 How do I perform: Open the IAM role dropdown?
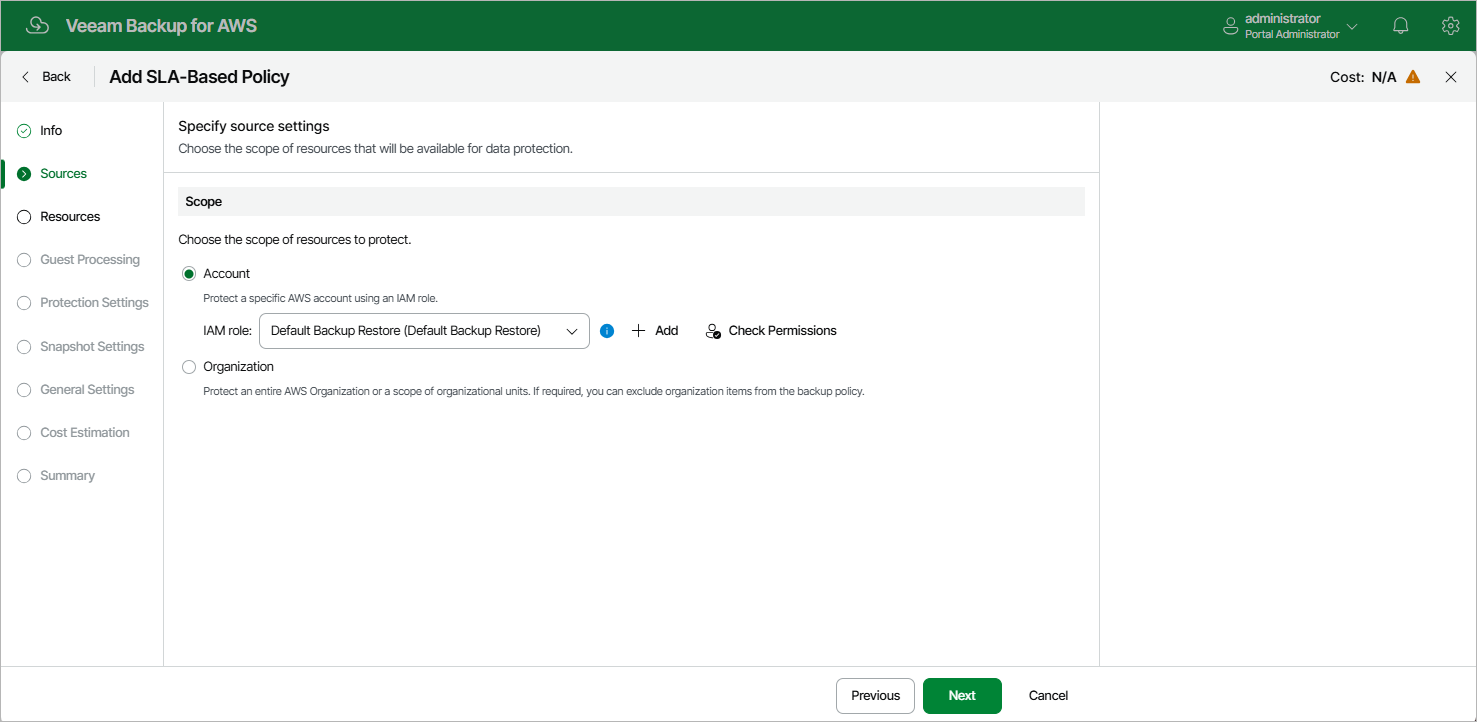pyautogui.click(x=424, y=331)
